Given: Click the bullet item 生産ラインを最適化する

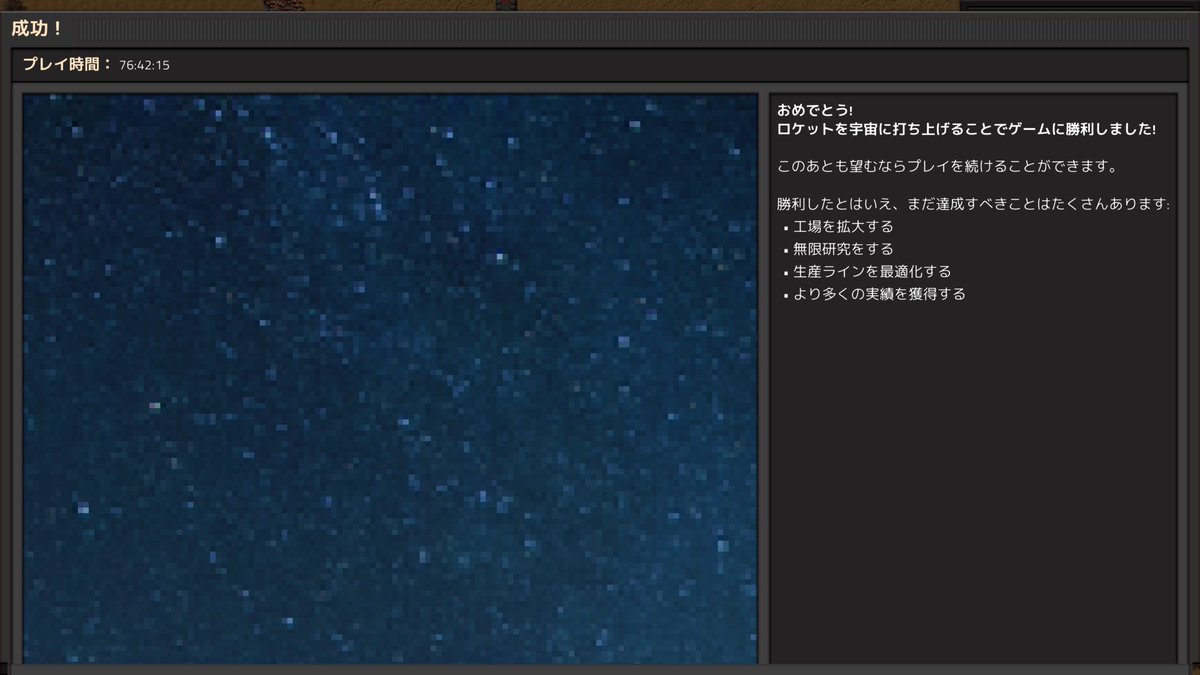Looking at the screenshot, I should point(872,272).
